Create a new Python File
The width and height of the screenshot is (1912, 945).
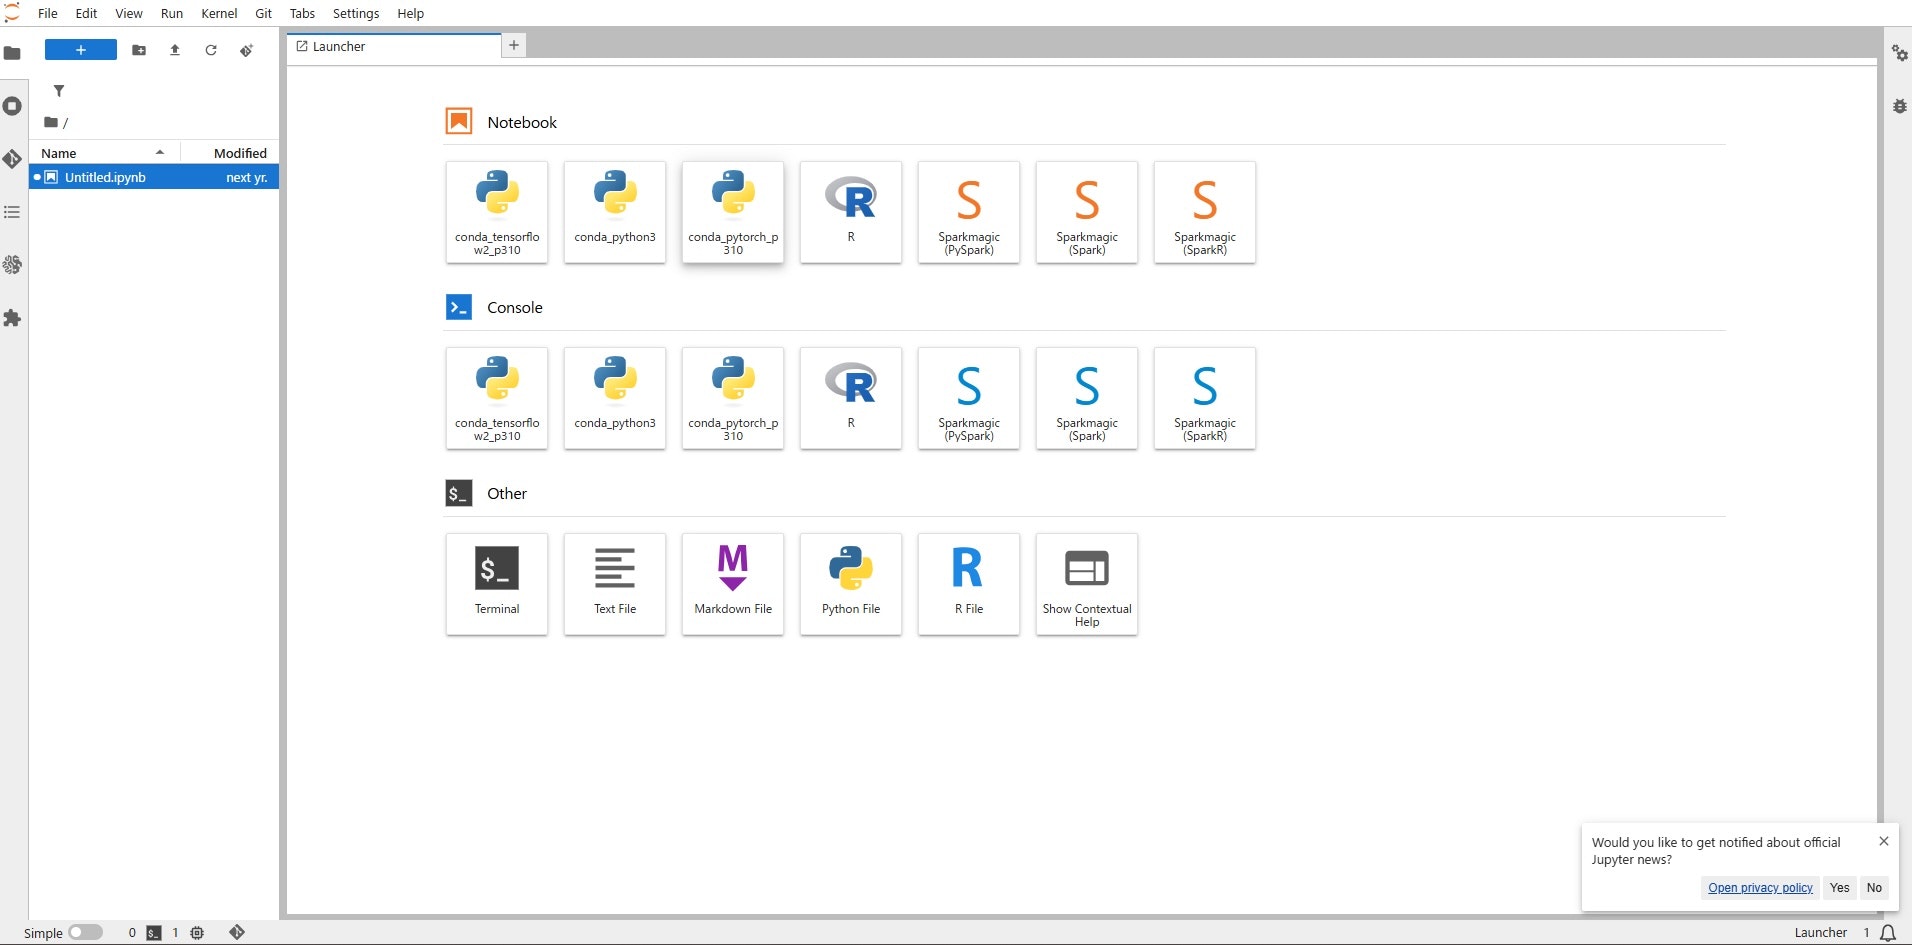click(x=851, y=584)
